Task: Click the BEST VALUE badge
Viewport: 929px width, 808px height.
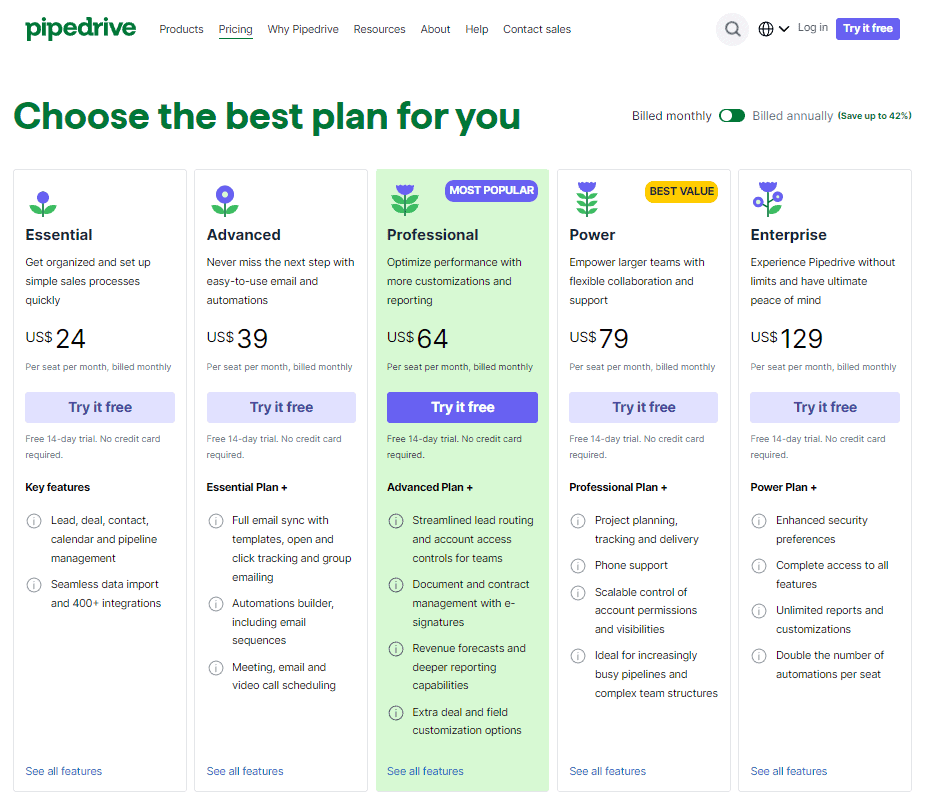Action: point(681,190)
